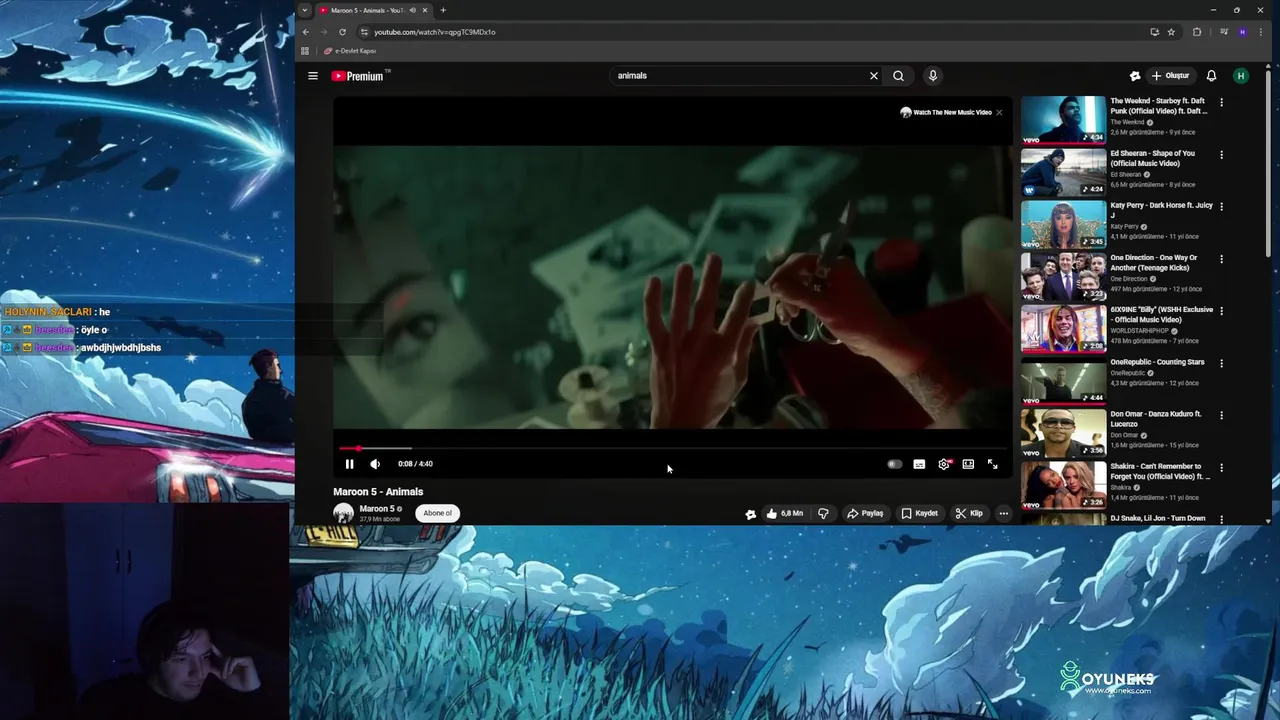Open 6IX9INE Billy video thumbnail

(x=1063, y=329)
